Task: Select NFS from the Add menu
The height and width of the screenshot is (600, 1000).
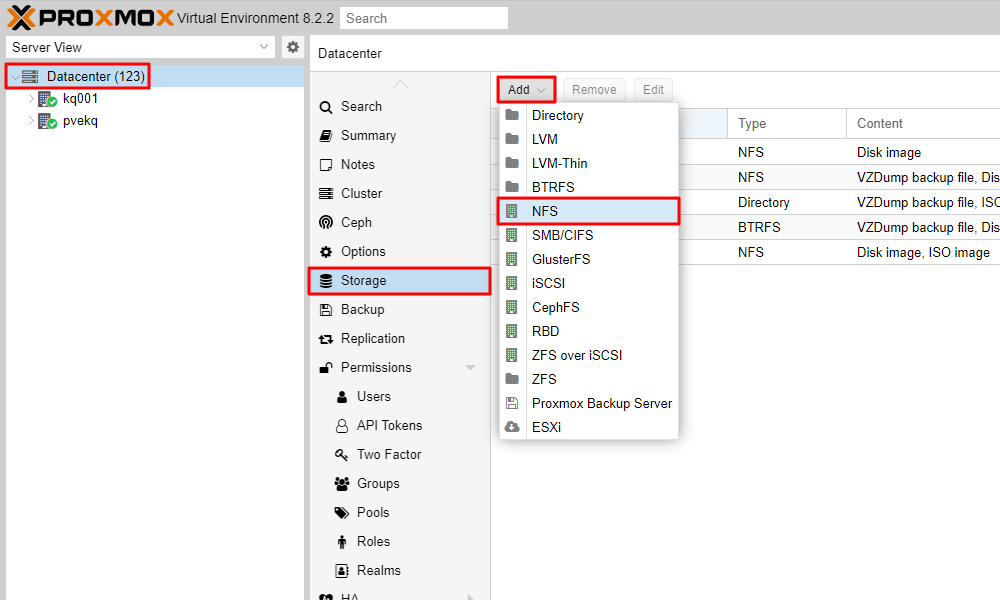Action: click(x=545, y=211)
